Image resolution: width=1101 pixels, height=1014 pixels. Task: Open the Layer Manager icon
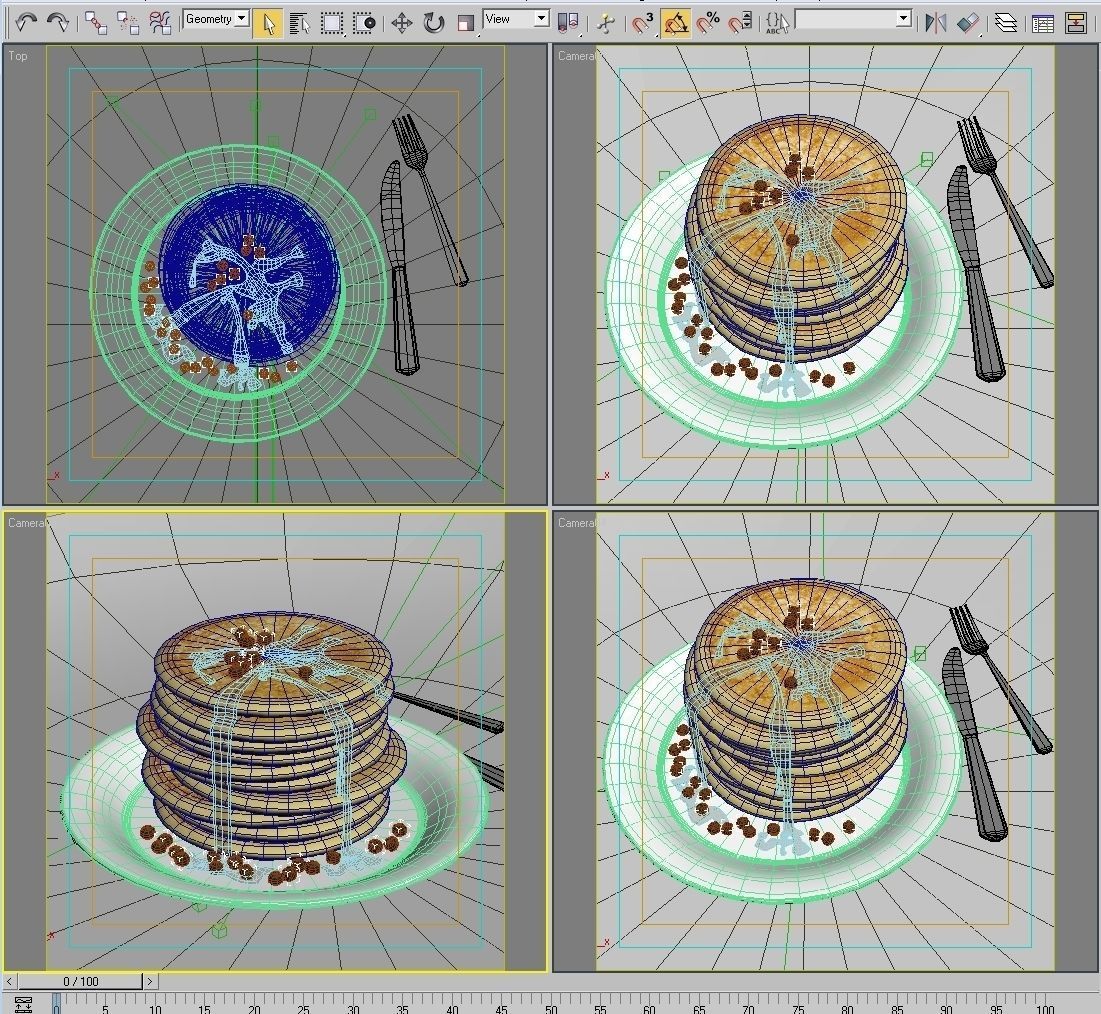tap(1006, 24)
